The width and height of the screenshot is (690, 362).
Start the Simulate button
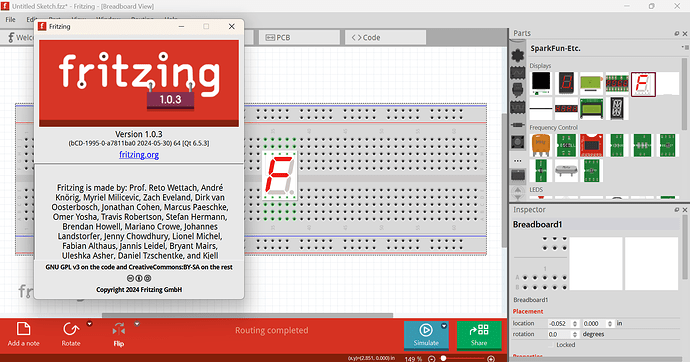point(426,335)
